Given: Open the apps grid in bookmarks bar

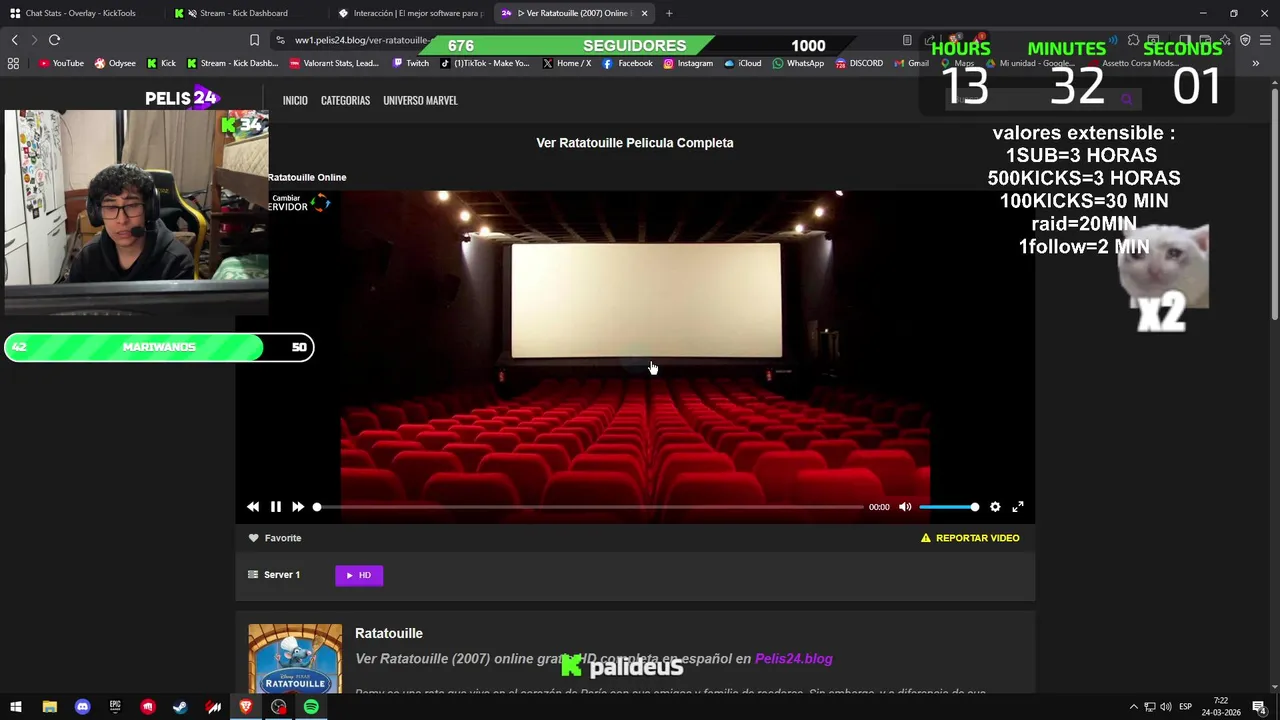Looking at the screenshot, I should click(x=13, y=63).
